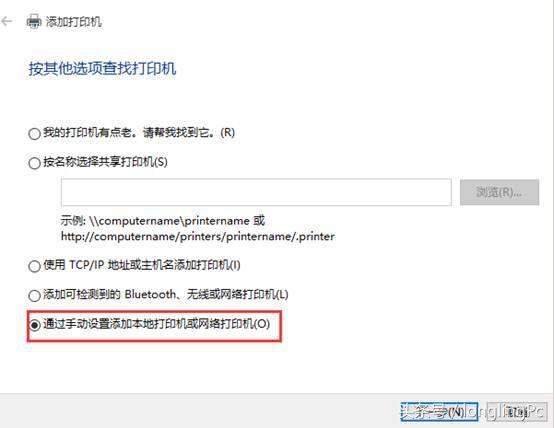This screenshot has width=554, height=428.
Task: Select the TCP/IP 地址或主机名 radio circle
Action: (x=34, y=266)
